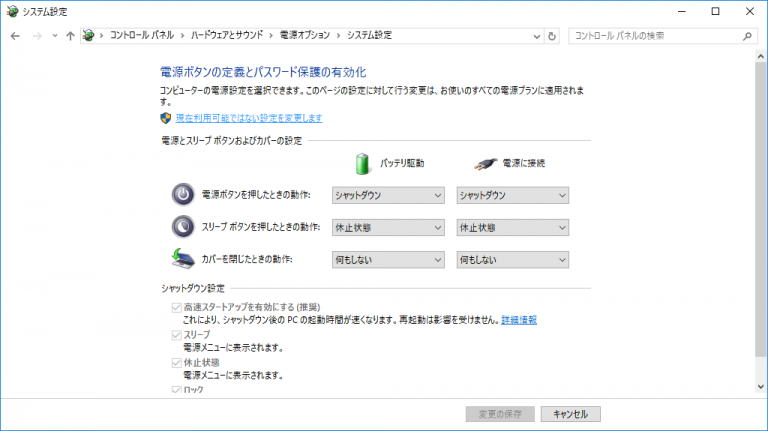Click the キャンセル button
The image size is (768, 431).
coord(577,413)
